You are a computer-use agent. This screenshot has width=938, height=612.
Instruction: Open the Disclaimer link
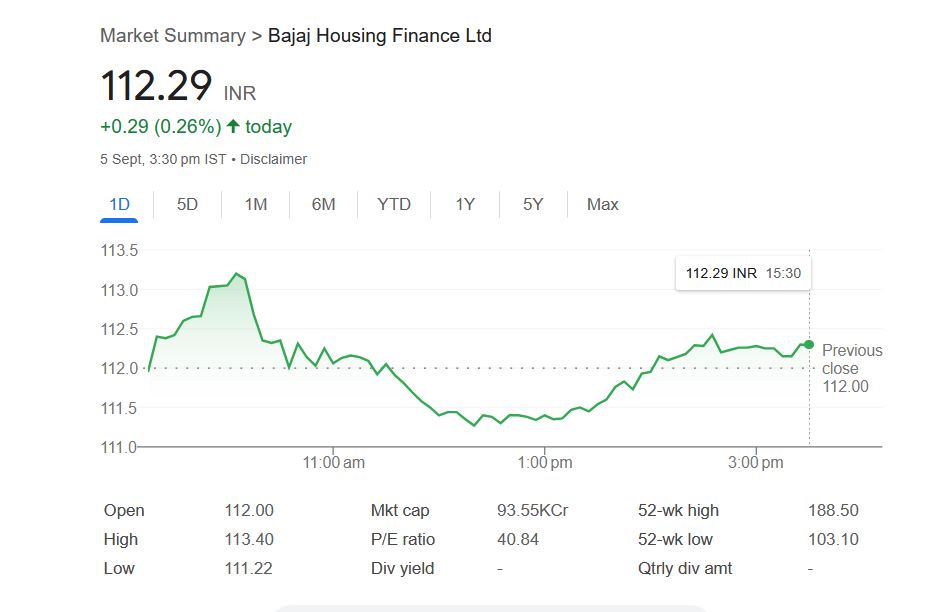(273, 159)
